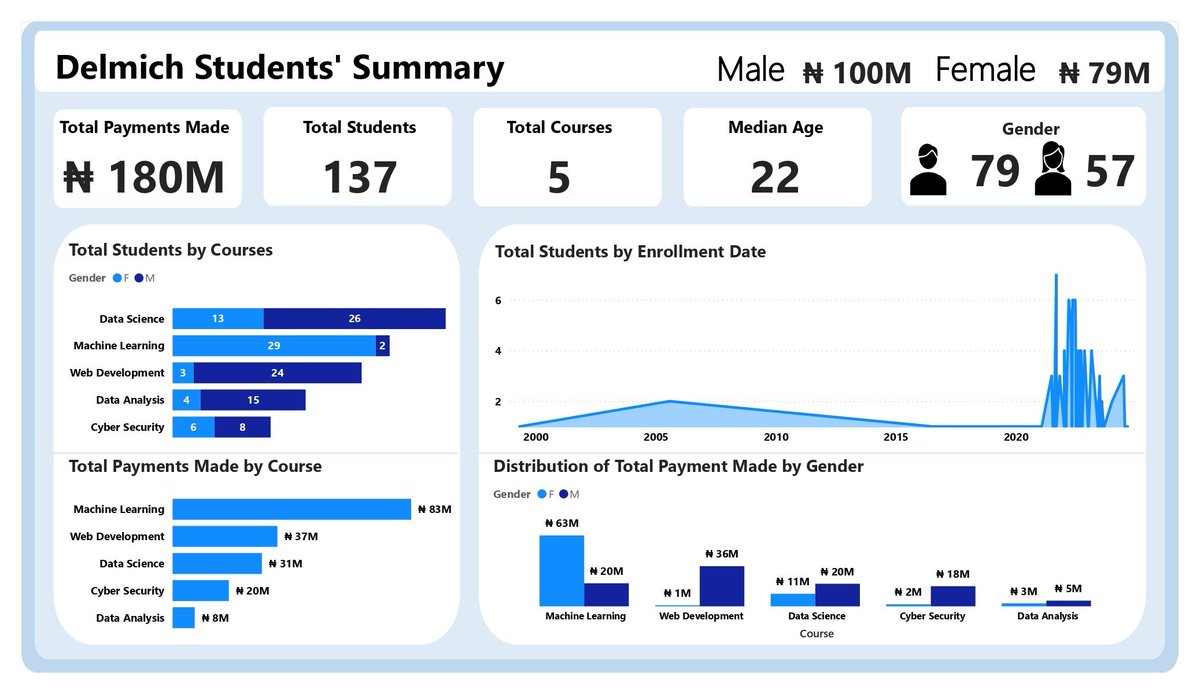Click Distribution of Total Payment Made by Gender title
Screen dimensions: 1200x694
678,466
